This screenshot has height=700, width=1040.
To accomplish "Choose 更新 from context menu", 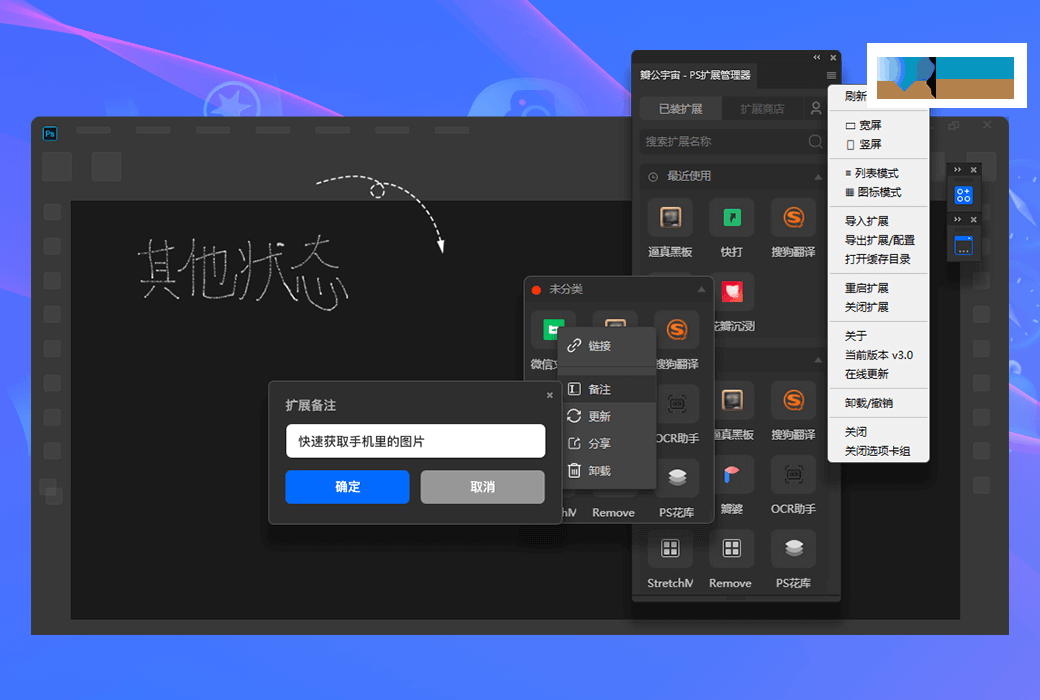I will click(x=608, y=416).
